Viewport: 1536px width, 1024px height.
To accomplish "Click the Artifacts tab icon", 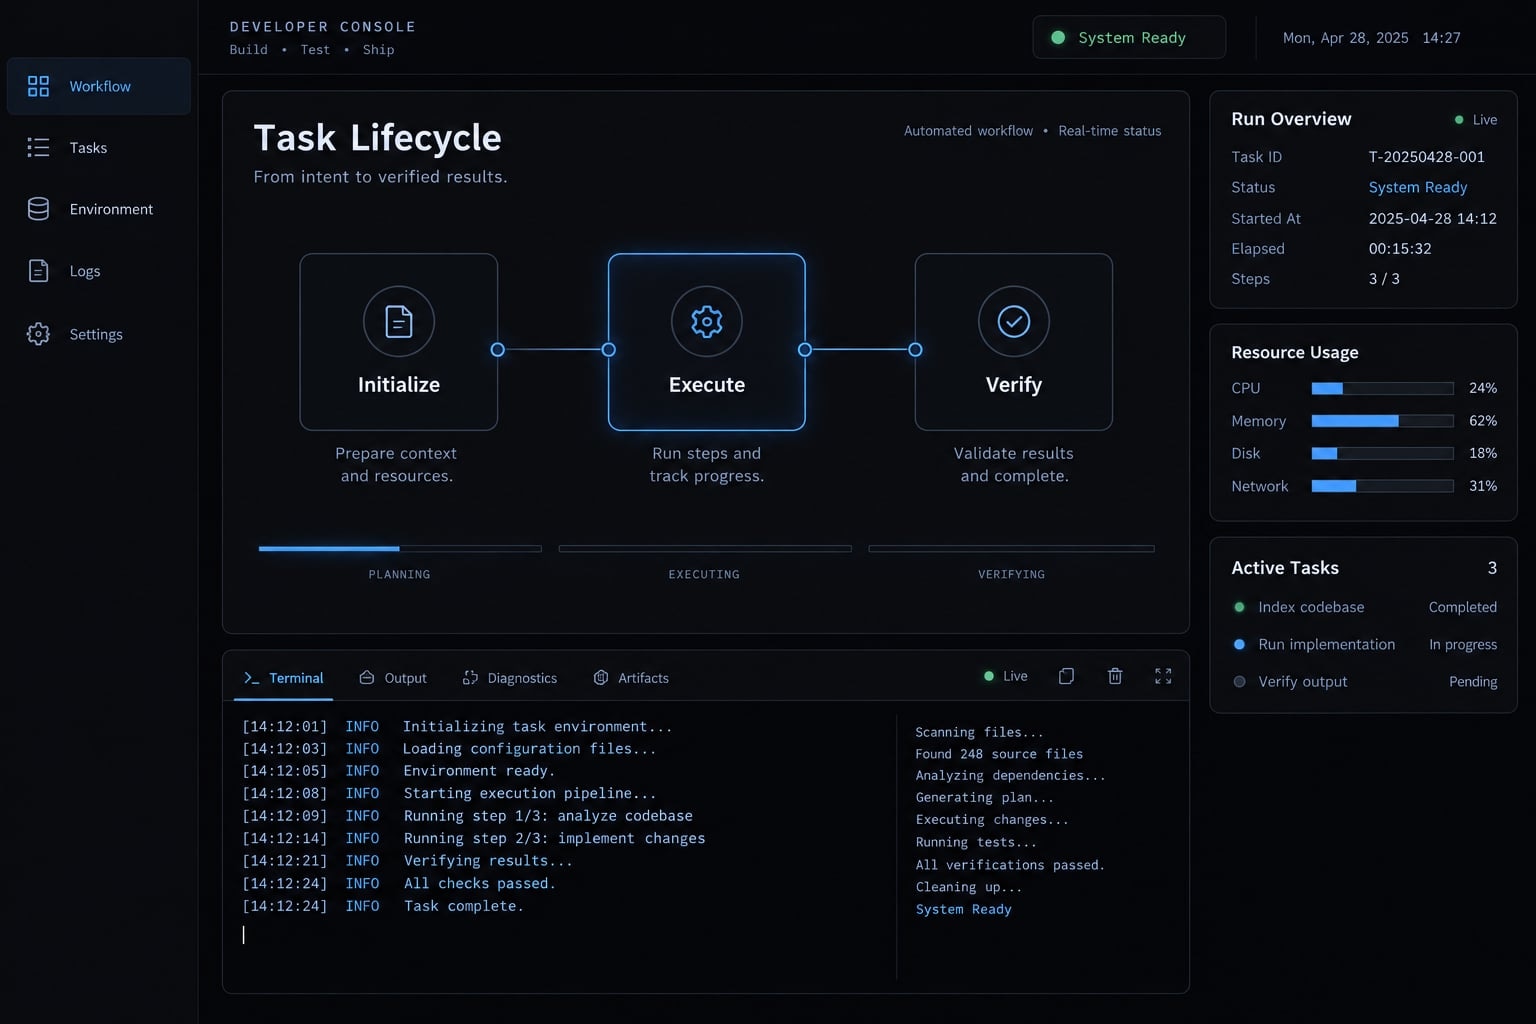I will pos(601,678).
